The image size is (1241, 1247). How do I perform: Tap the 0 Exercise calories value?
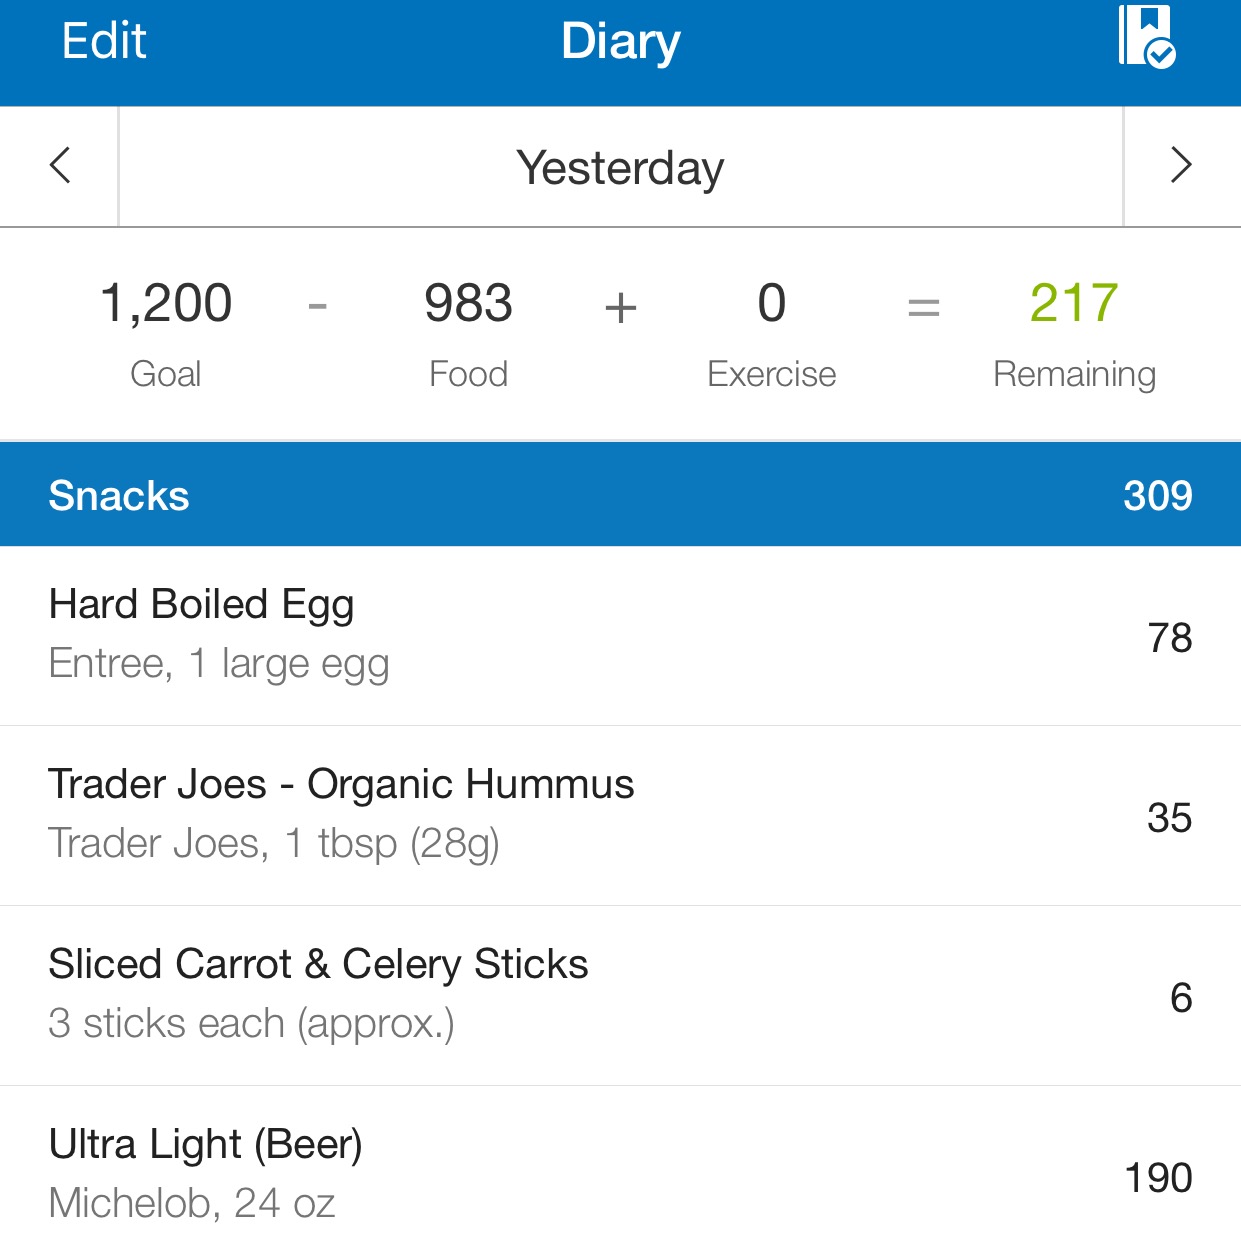click(771, 303)
